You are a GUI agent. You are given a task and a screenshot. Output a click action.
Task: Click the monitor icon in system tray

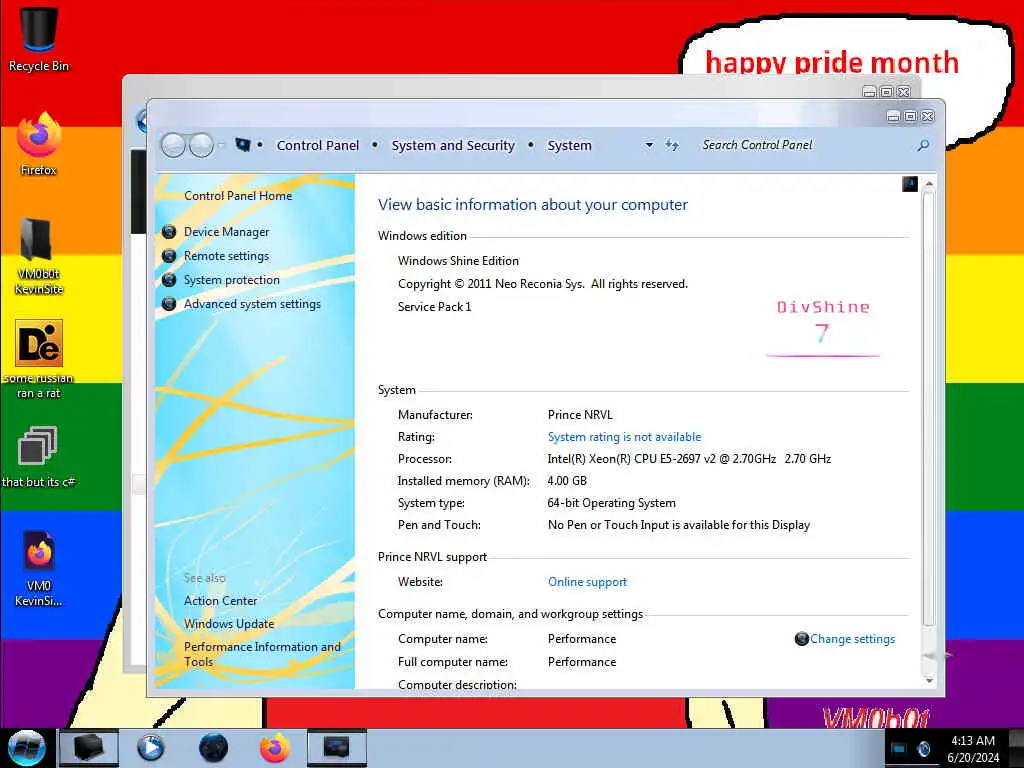[x=899, y=749]
